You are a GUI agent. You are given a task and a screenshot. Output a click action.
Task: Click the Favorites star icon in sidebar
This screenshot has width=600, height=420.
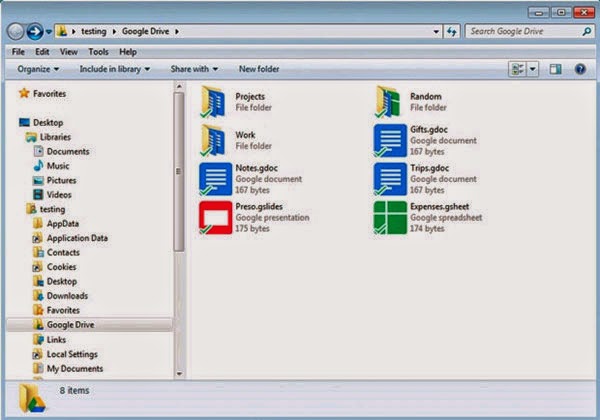[x=24, y=93]
